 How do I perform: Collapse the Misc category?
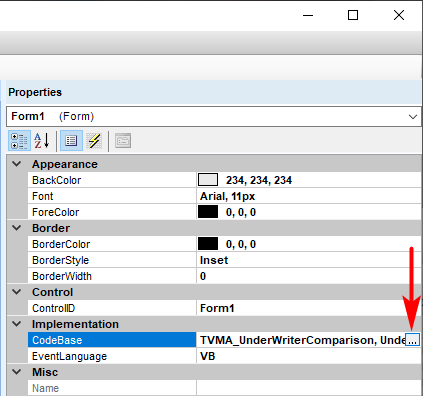[17, 372]
